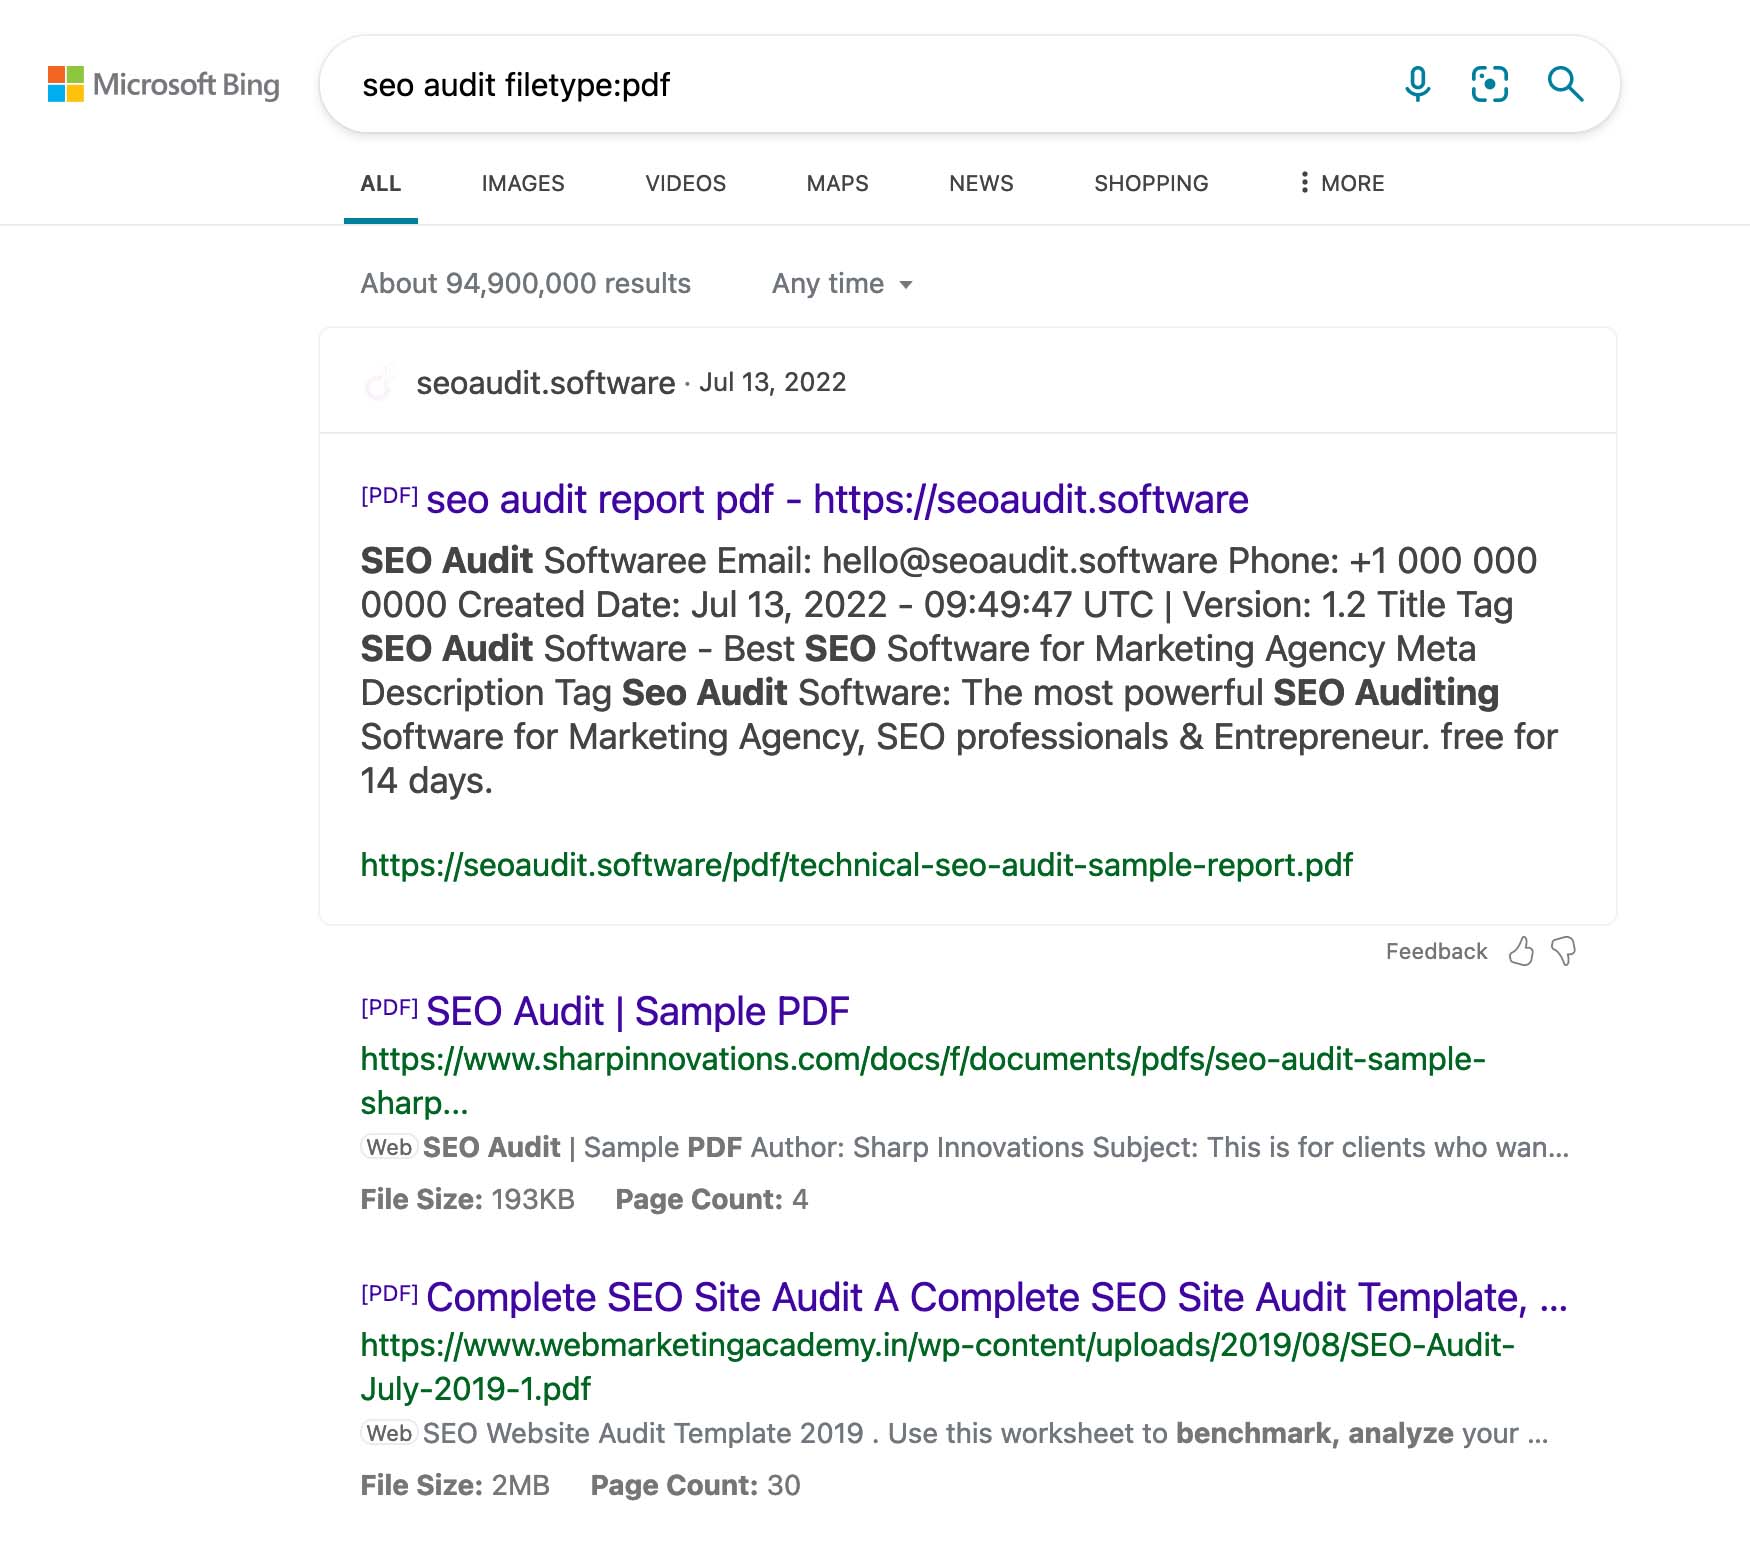Click the Jul 13, 2022 date
The width and height of the screenshot is (1750, 1550).
(772, 382)
